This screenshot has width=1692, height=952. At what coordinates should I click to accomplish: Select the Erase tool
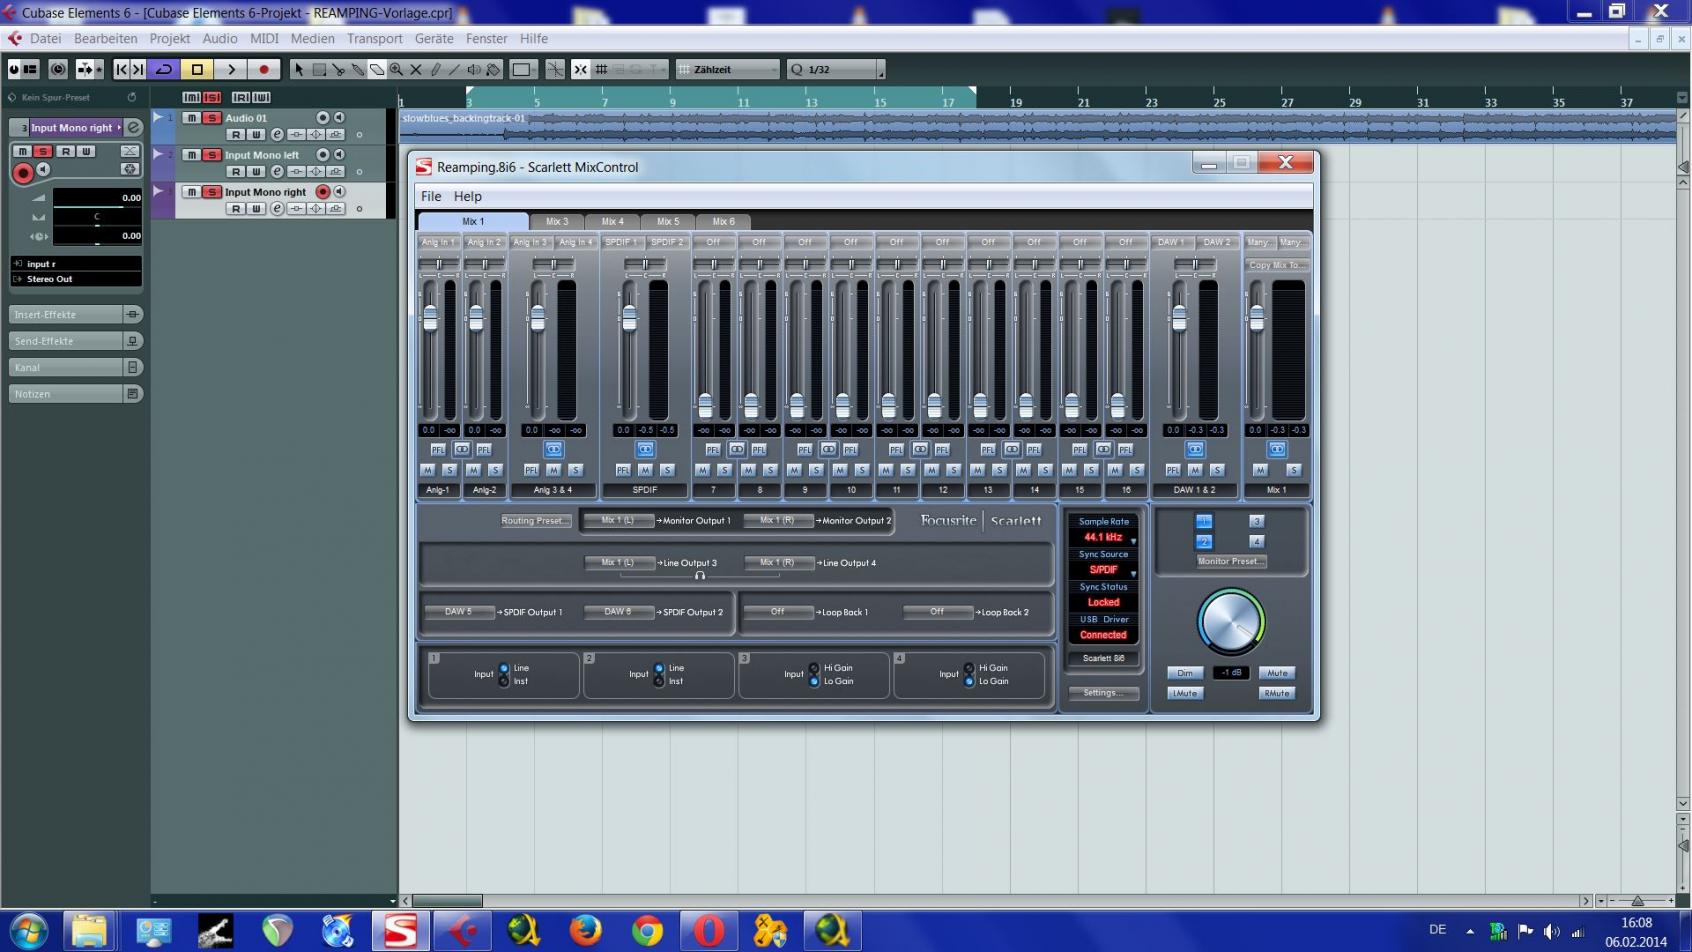point(377,69)
